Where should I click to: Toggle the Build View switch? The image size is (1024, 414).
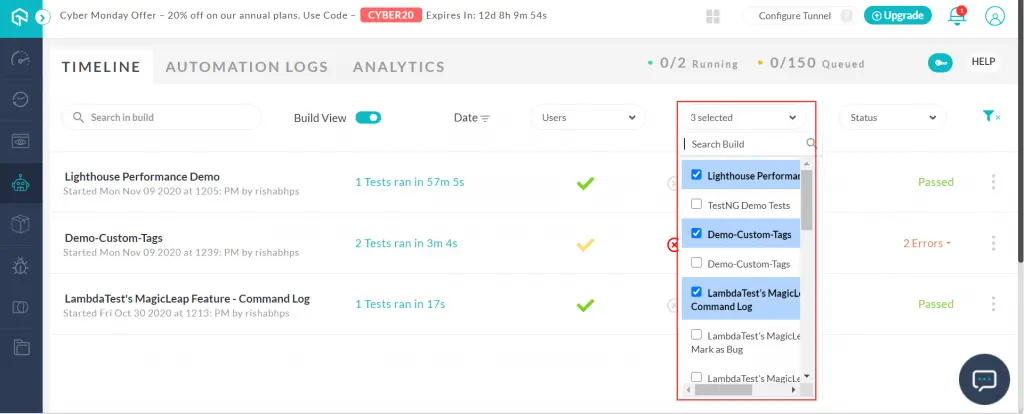[x=368, y=118]
